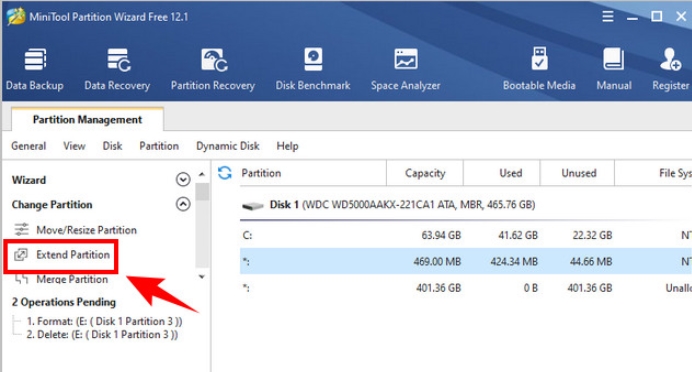Start the Disk Benchmark tool
Image resolution: width=692 pixels, height=372 pixels.
click(x=313, y=69)
